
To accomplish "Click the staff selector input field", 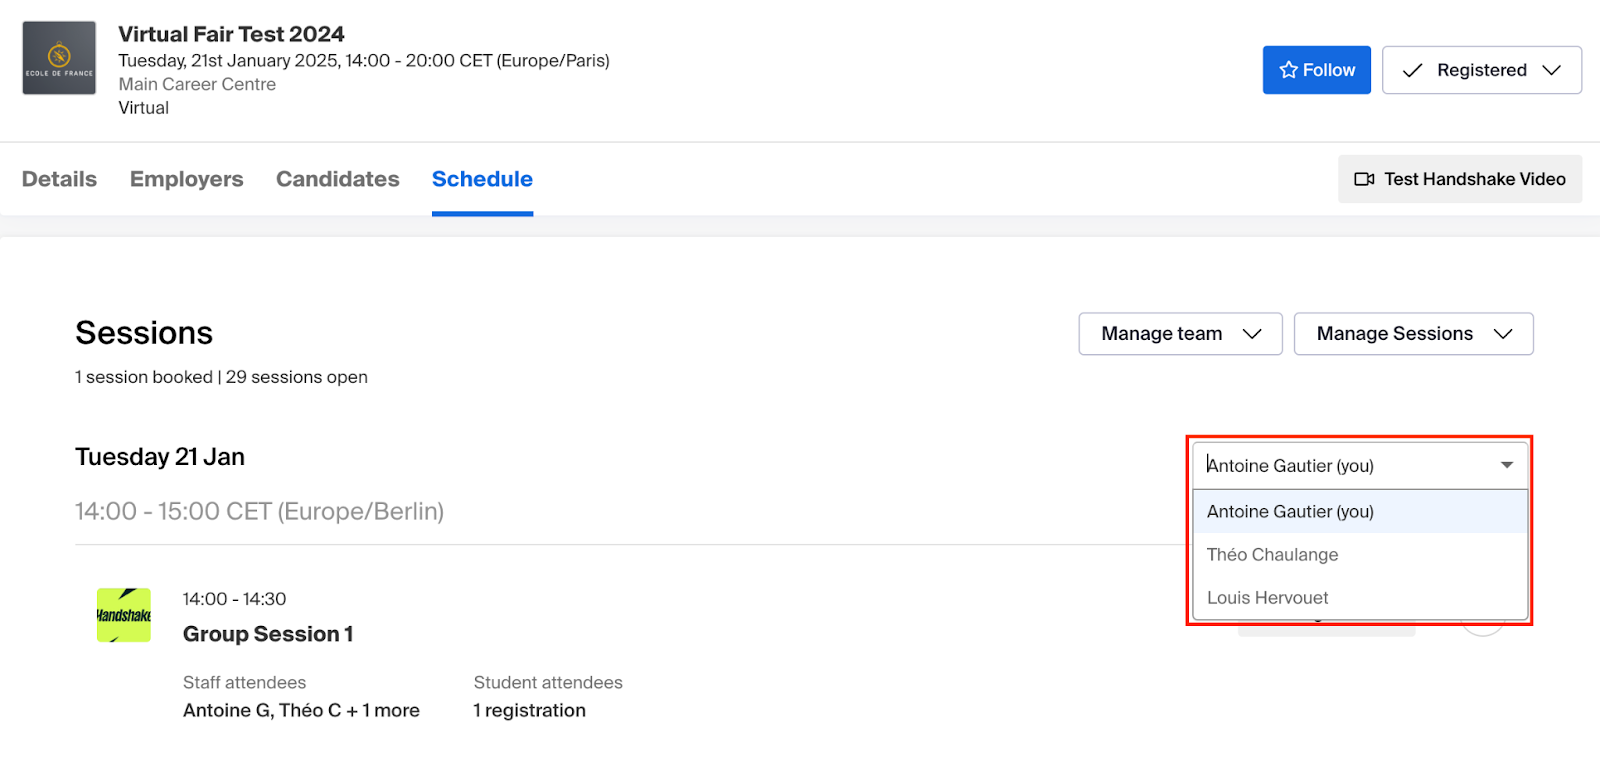I will 1360,465.
